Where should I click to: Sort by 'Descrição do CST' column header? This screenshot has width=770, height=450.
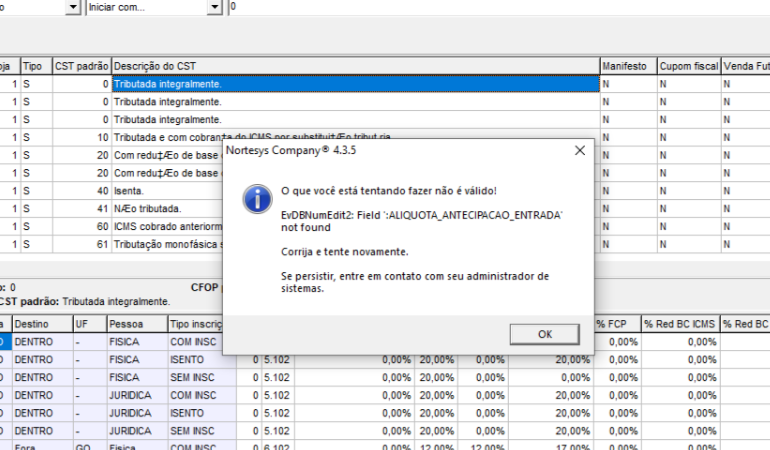pyautogui.click(x=356, y=66)
